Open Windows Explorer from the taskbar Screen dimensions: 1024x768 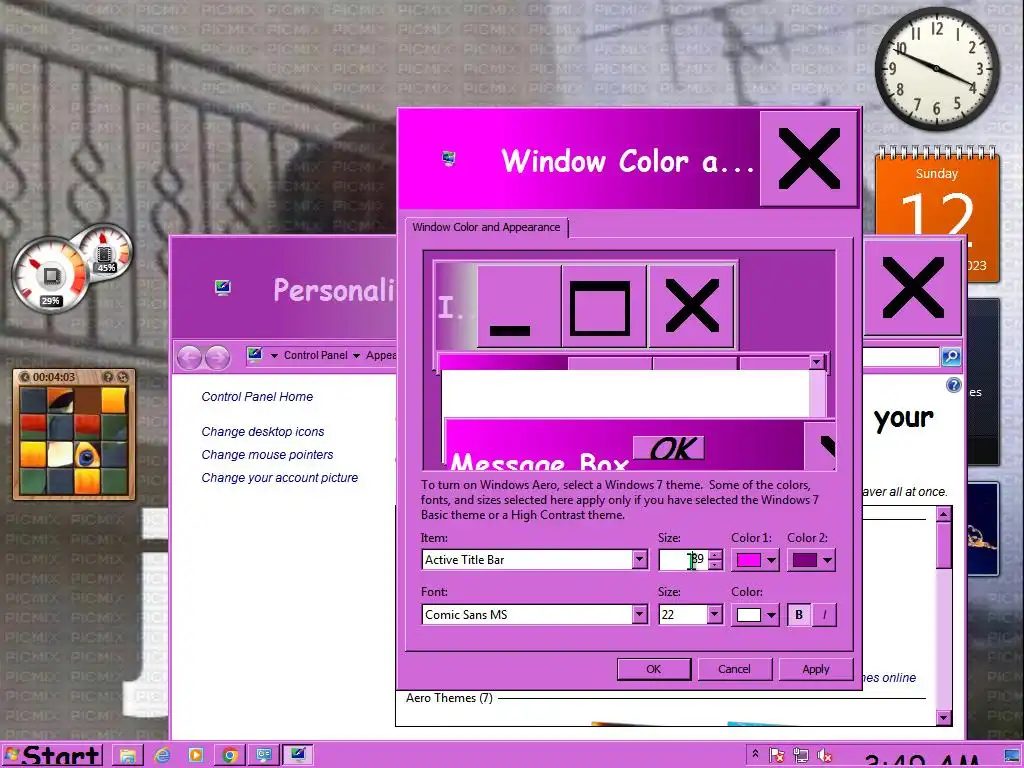pyautogui.click(x=128, y=756)
